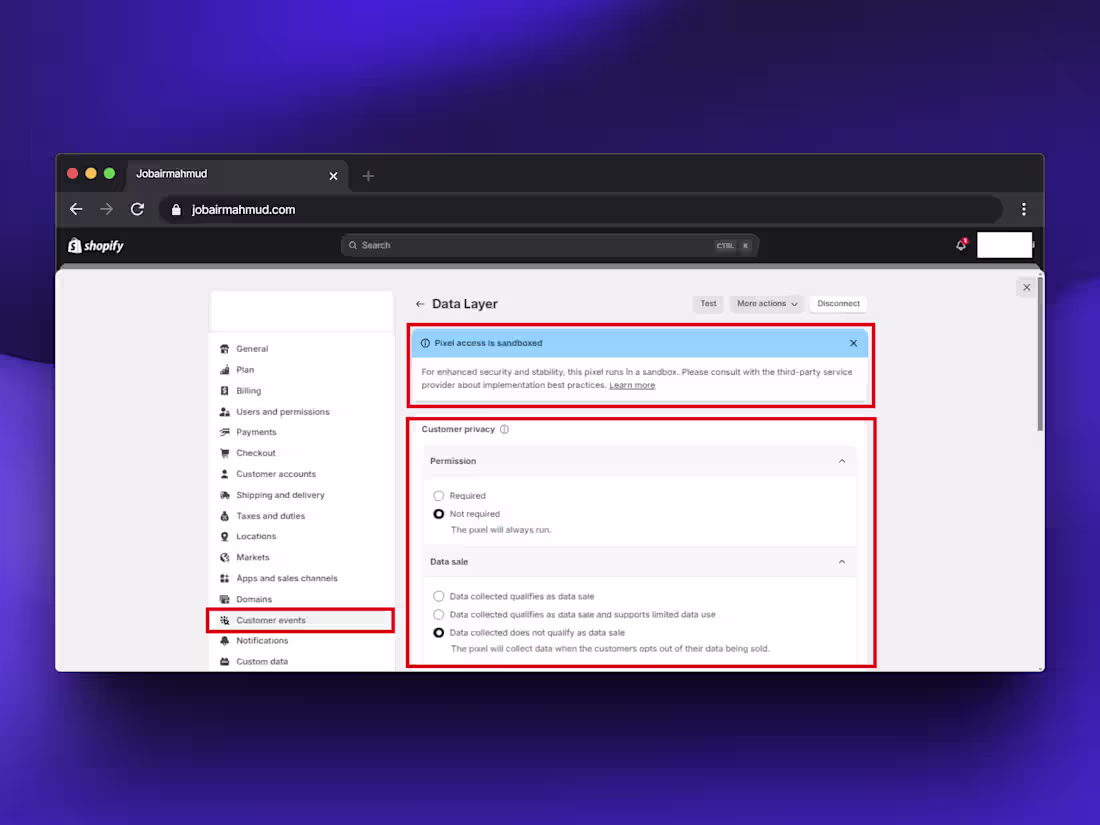1100x825 pixels.
Task: Select the Customer events icon in the sidebar
Action: click(224, 620)
